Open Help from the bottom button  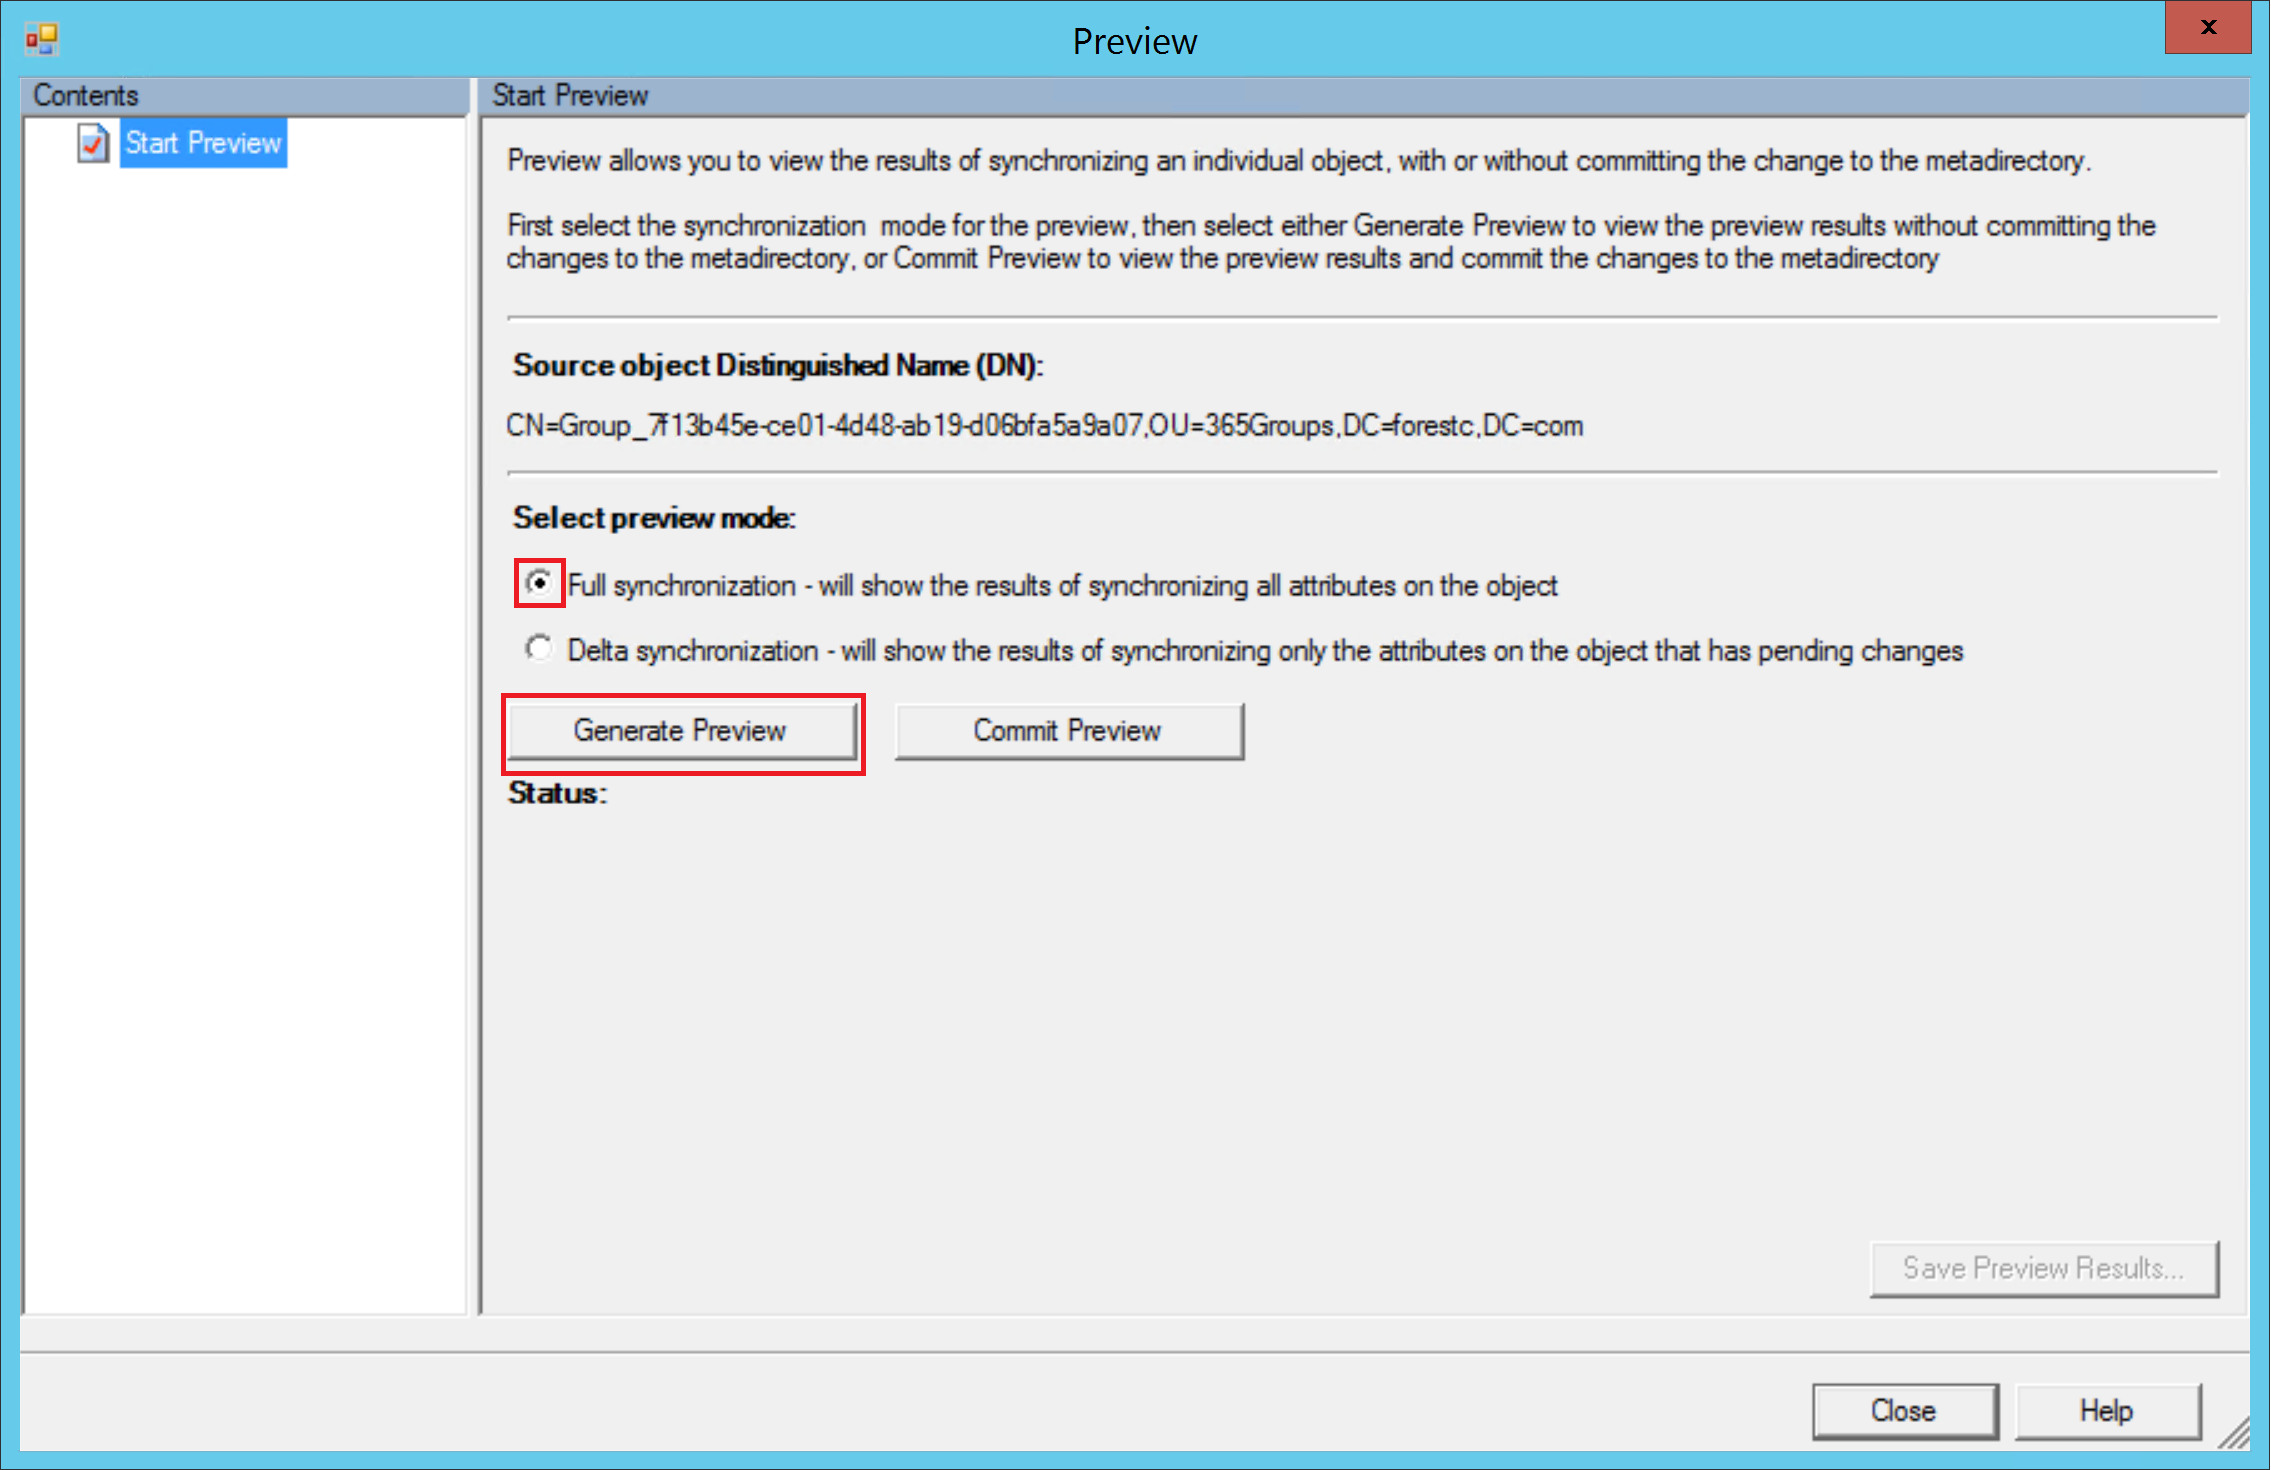pos(2106,1410)
